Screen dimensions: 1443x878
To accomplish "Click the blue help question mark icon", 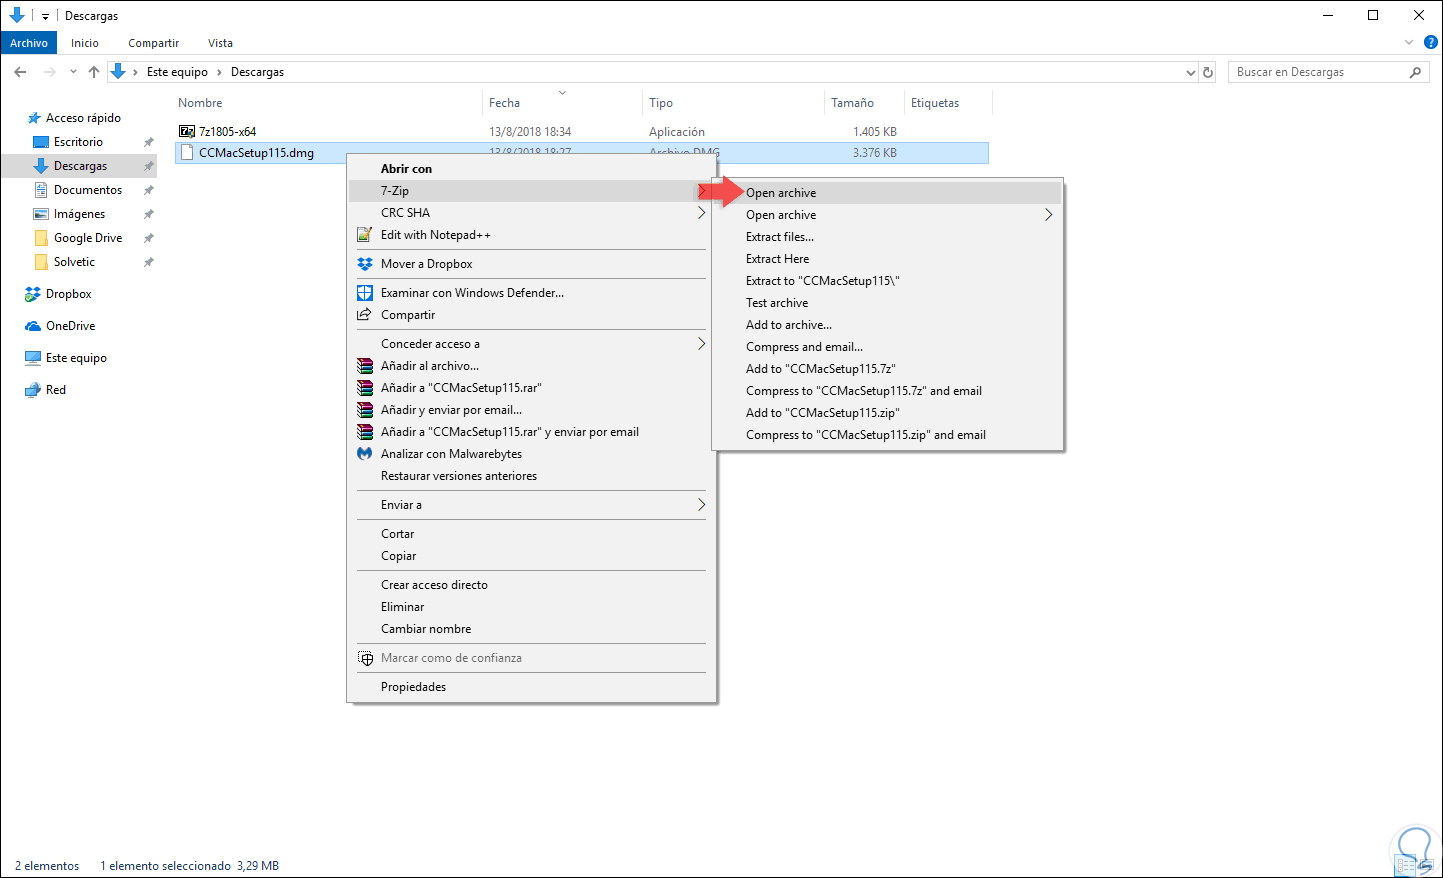I will (1430, 43).
